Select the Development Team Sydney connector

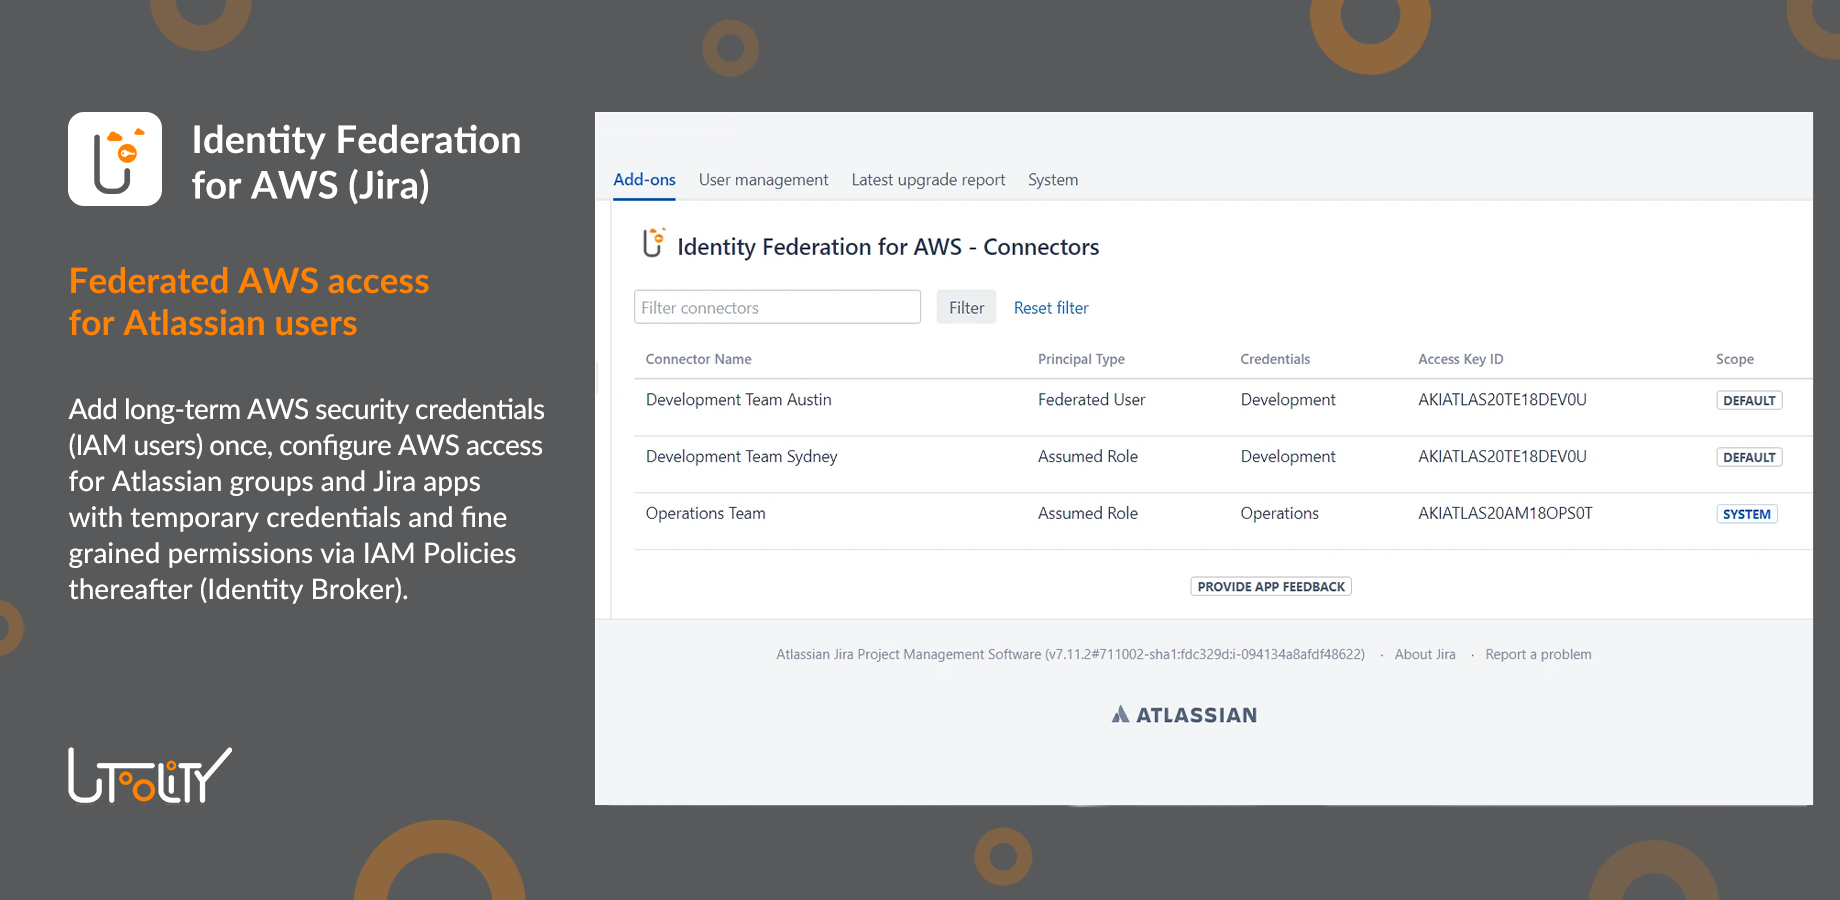point(741,457)
